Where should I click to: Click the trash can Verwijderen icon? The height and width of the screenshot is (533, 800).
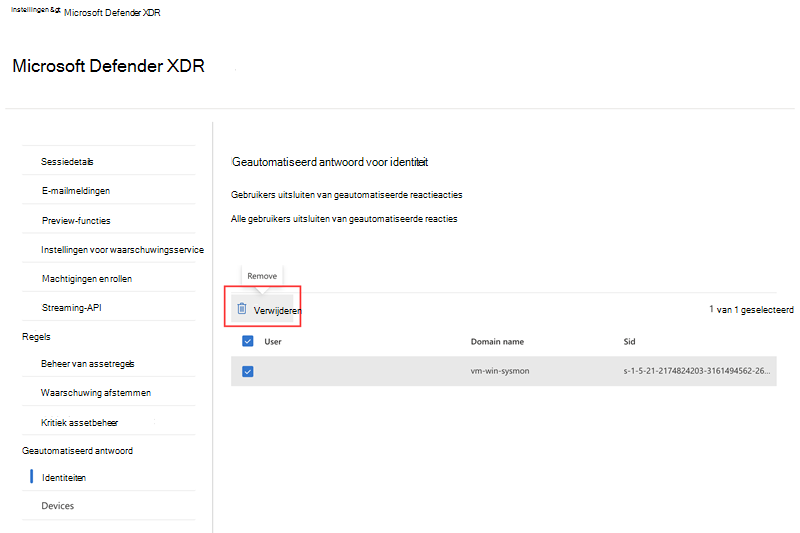tap(242, 309)
